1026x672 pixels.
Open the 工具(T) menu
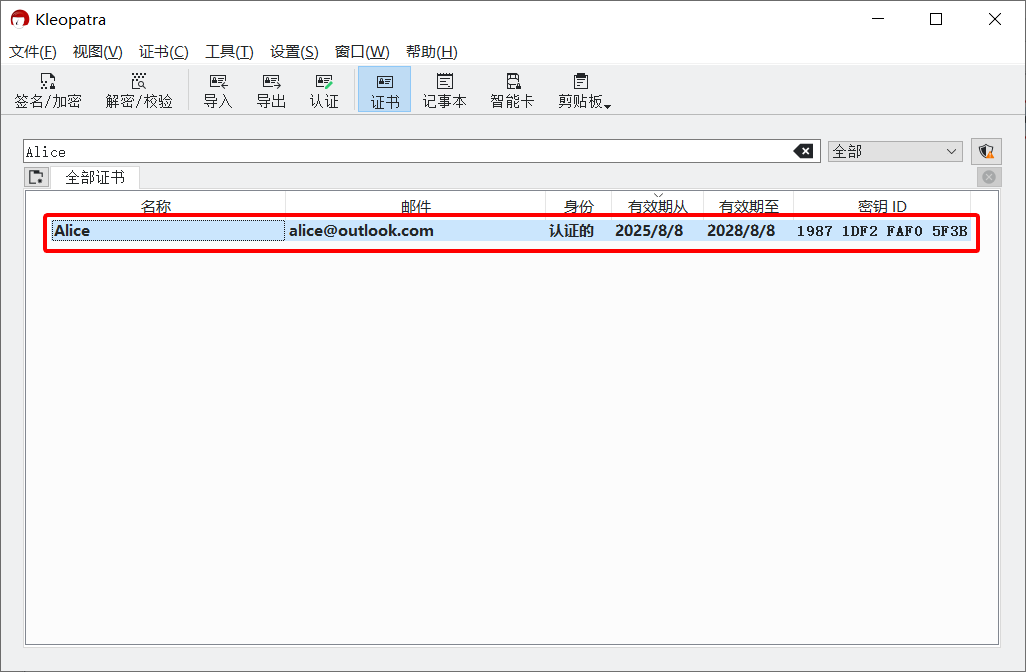click(x=229, y=52)
